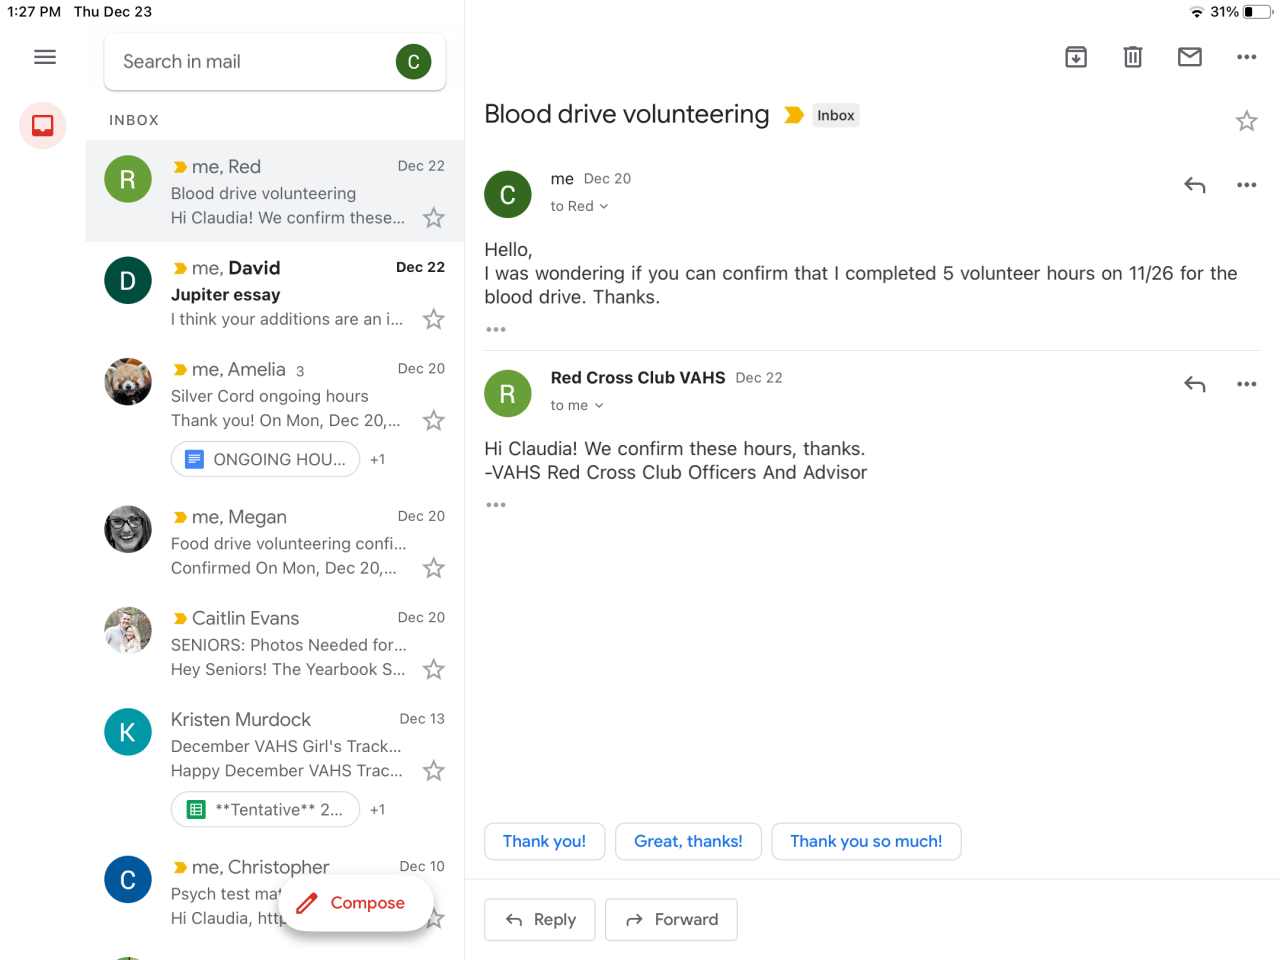Open the hamburger main menu
This screenshot has width=1280, height=960.
tap(45, 57)
